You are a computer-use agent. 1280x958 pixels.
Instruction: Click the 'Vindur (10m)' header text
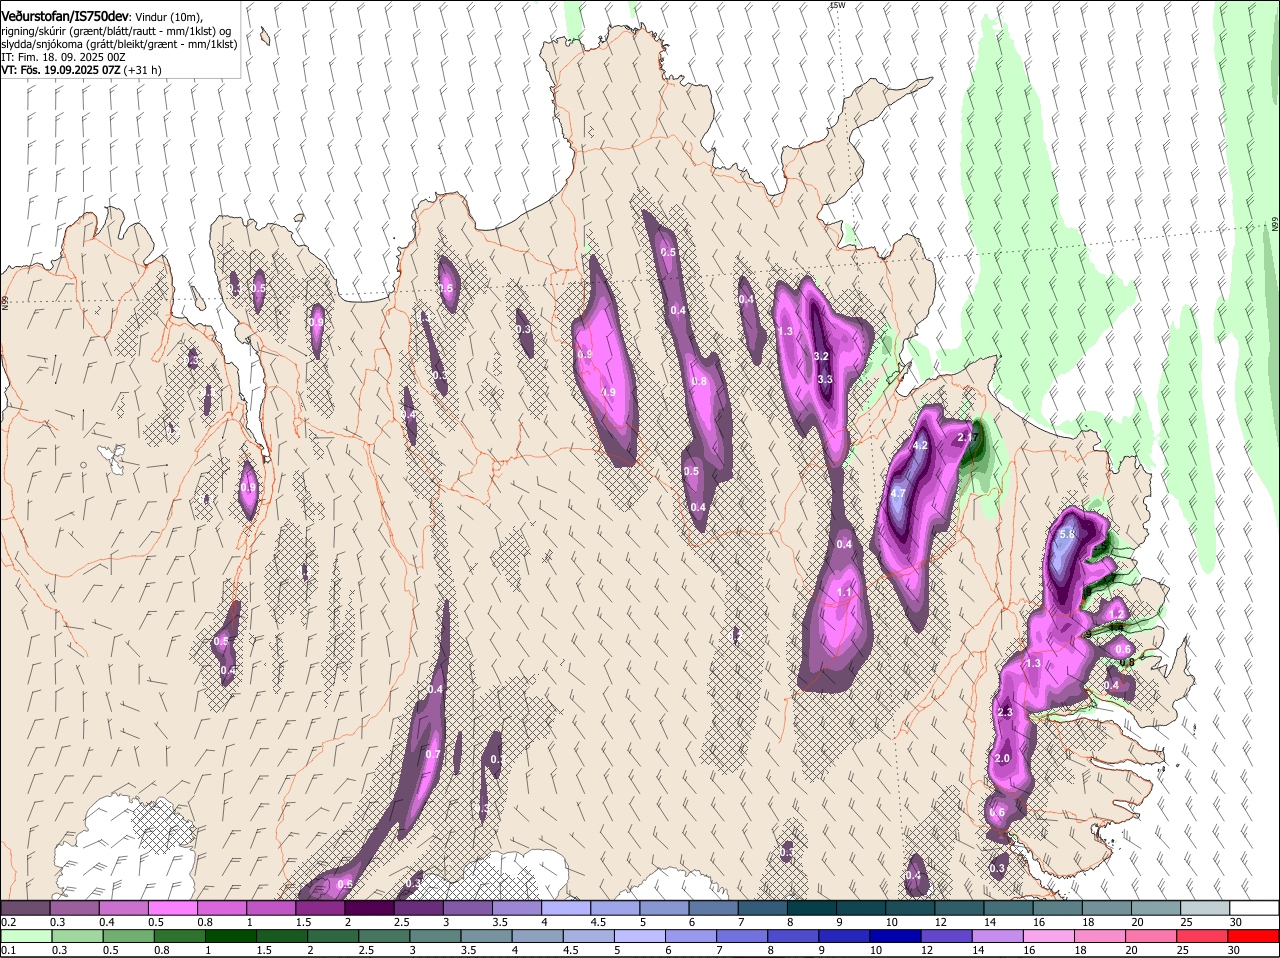(x=169, y=17)
